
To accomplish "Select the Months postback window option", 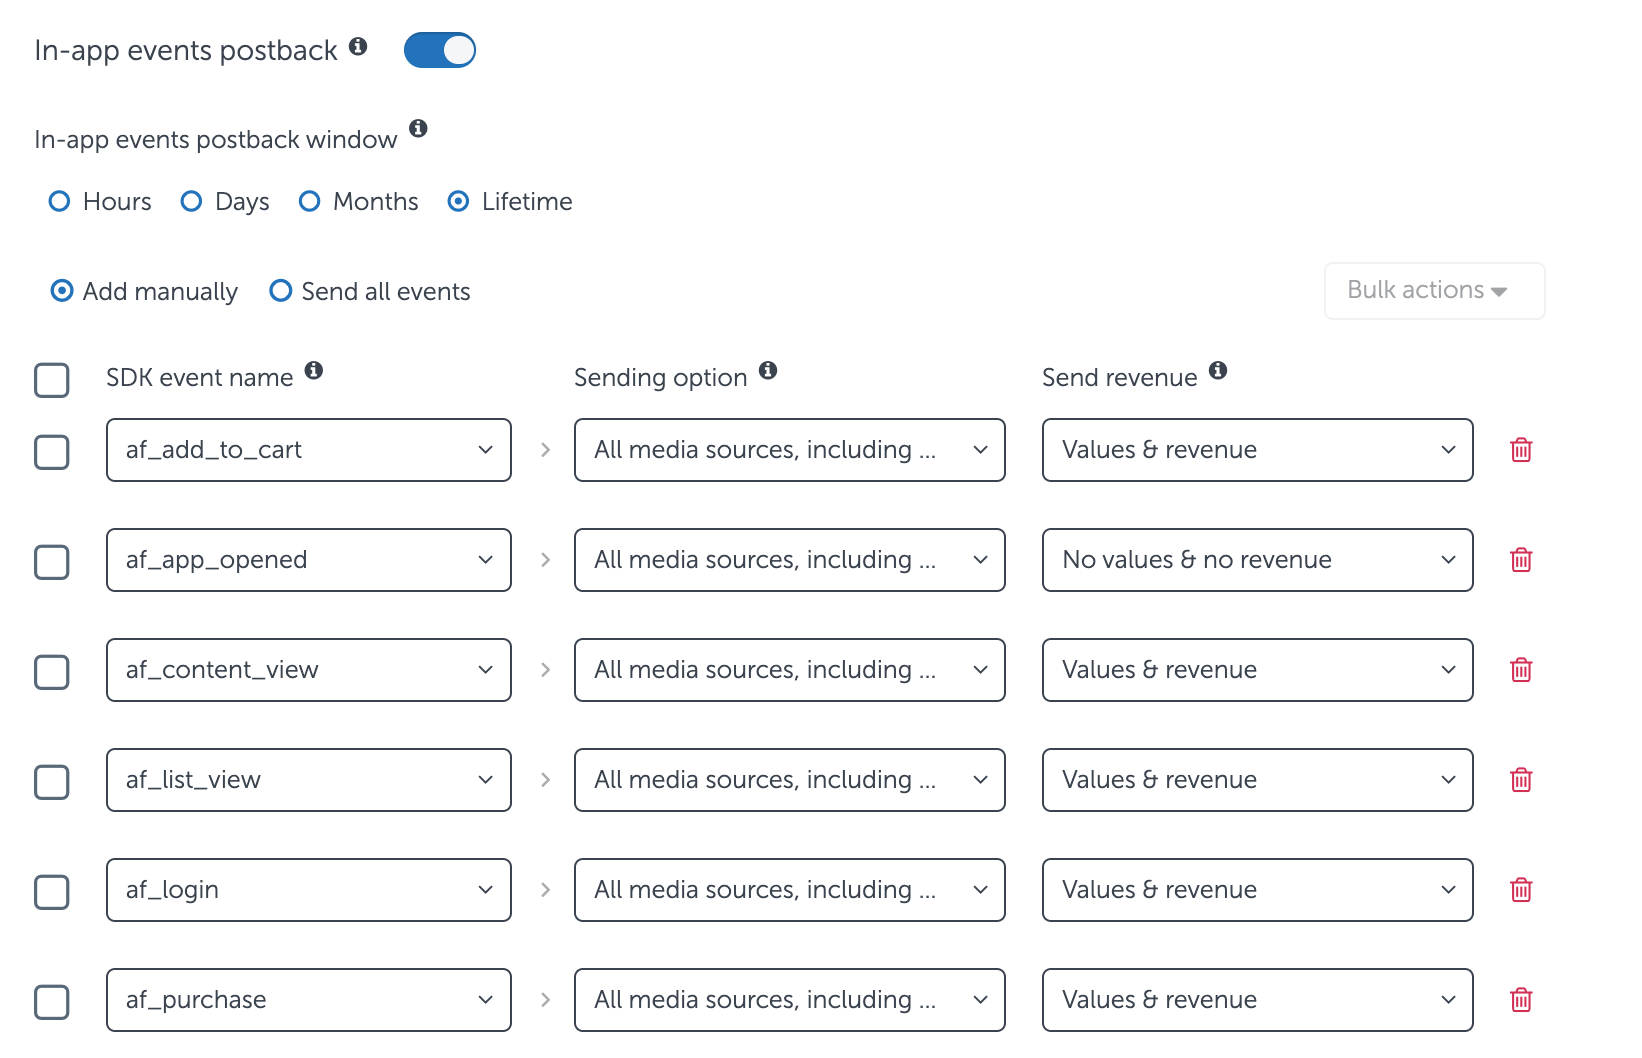I will tap(310, 201).
